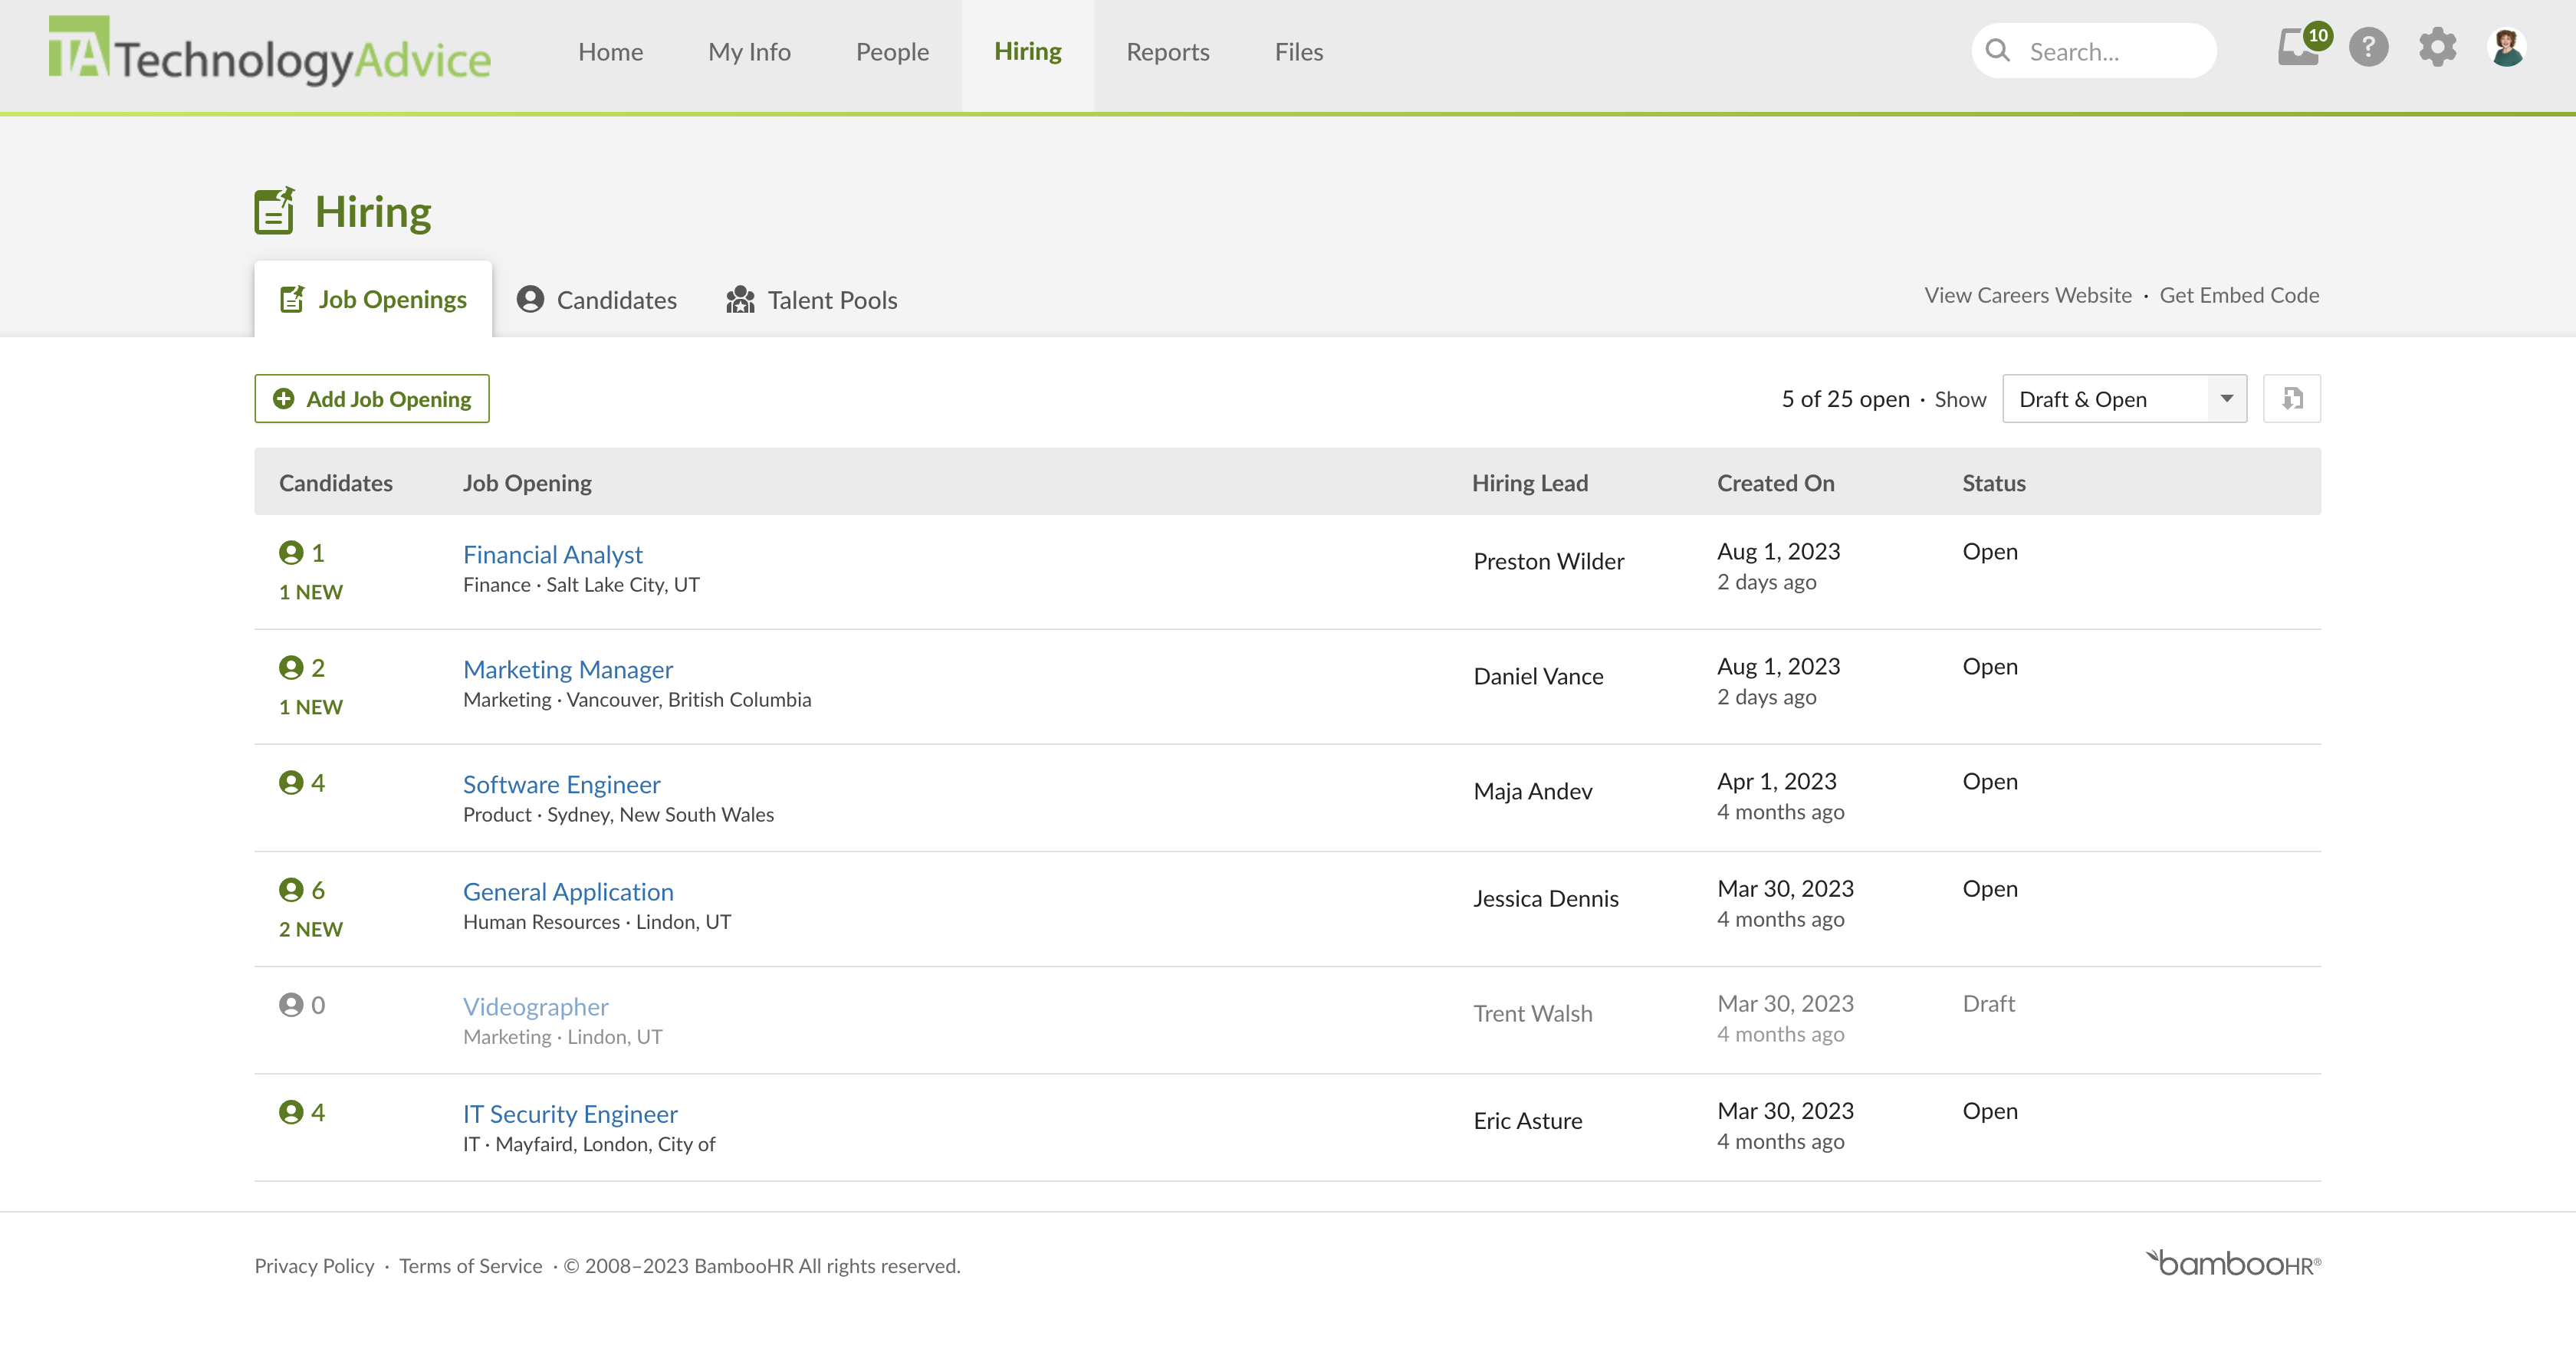The width and height of the screenshot is (2576, 1352).
Task: Click the candidate icon in General Application row
Action: (x=291, y=890)
